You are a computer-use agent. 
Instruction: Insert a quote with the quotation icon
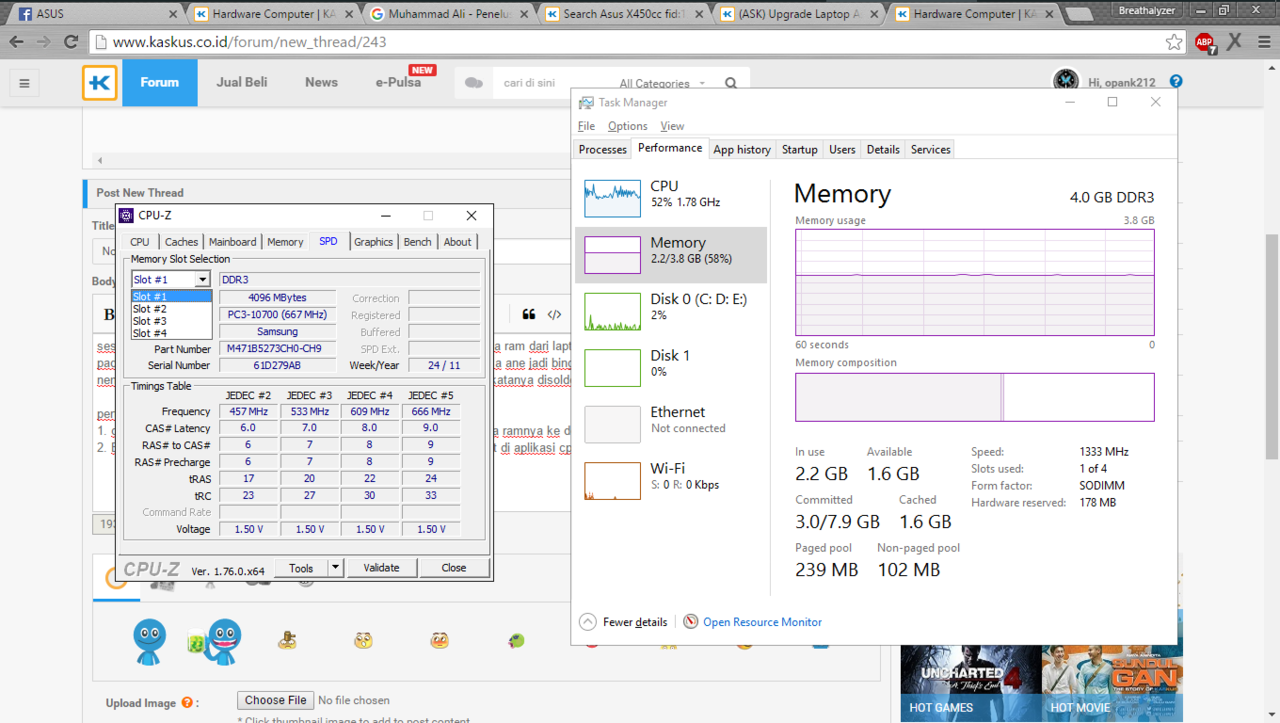coord(529,314)
